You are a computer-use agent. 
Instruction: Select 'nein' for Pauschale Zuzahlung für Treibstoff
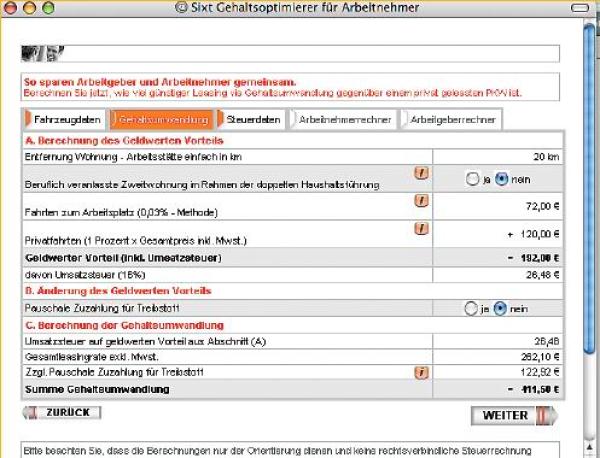(500, 308)
